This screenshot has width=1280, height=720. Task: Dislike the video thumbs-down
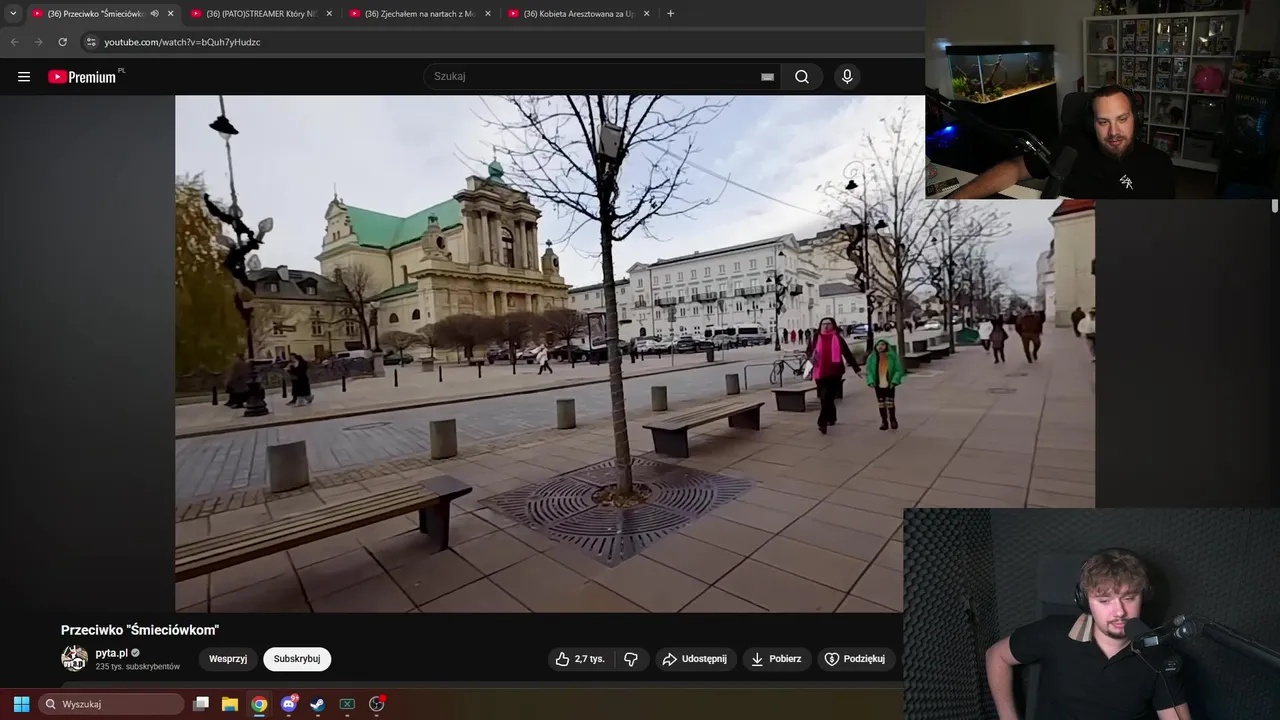[631, 659]
